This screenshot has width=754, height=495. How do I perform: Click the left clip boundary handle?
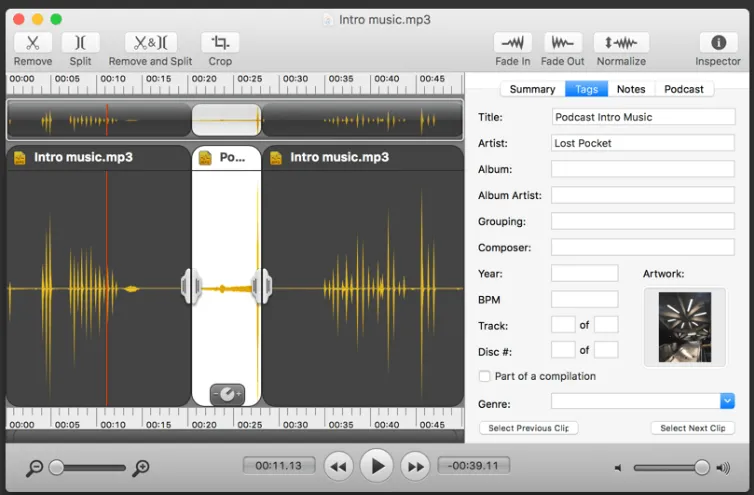(x=191, y=287)
